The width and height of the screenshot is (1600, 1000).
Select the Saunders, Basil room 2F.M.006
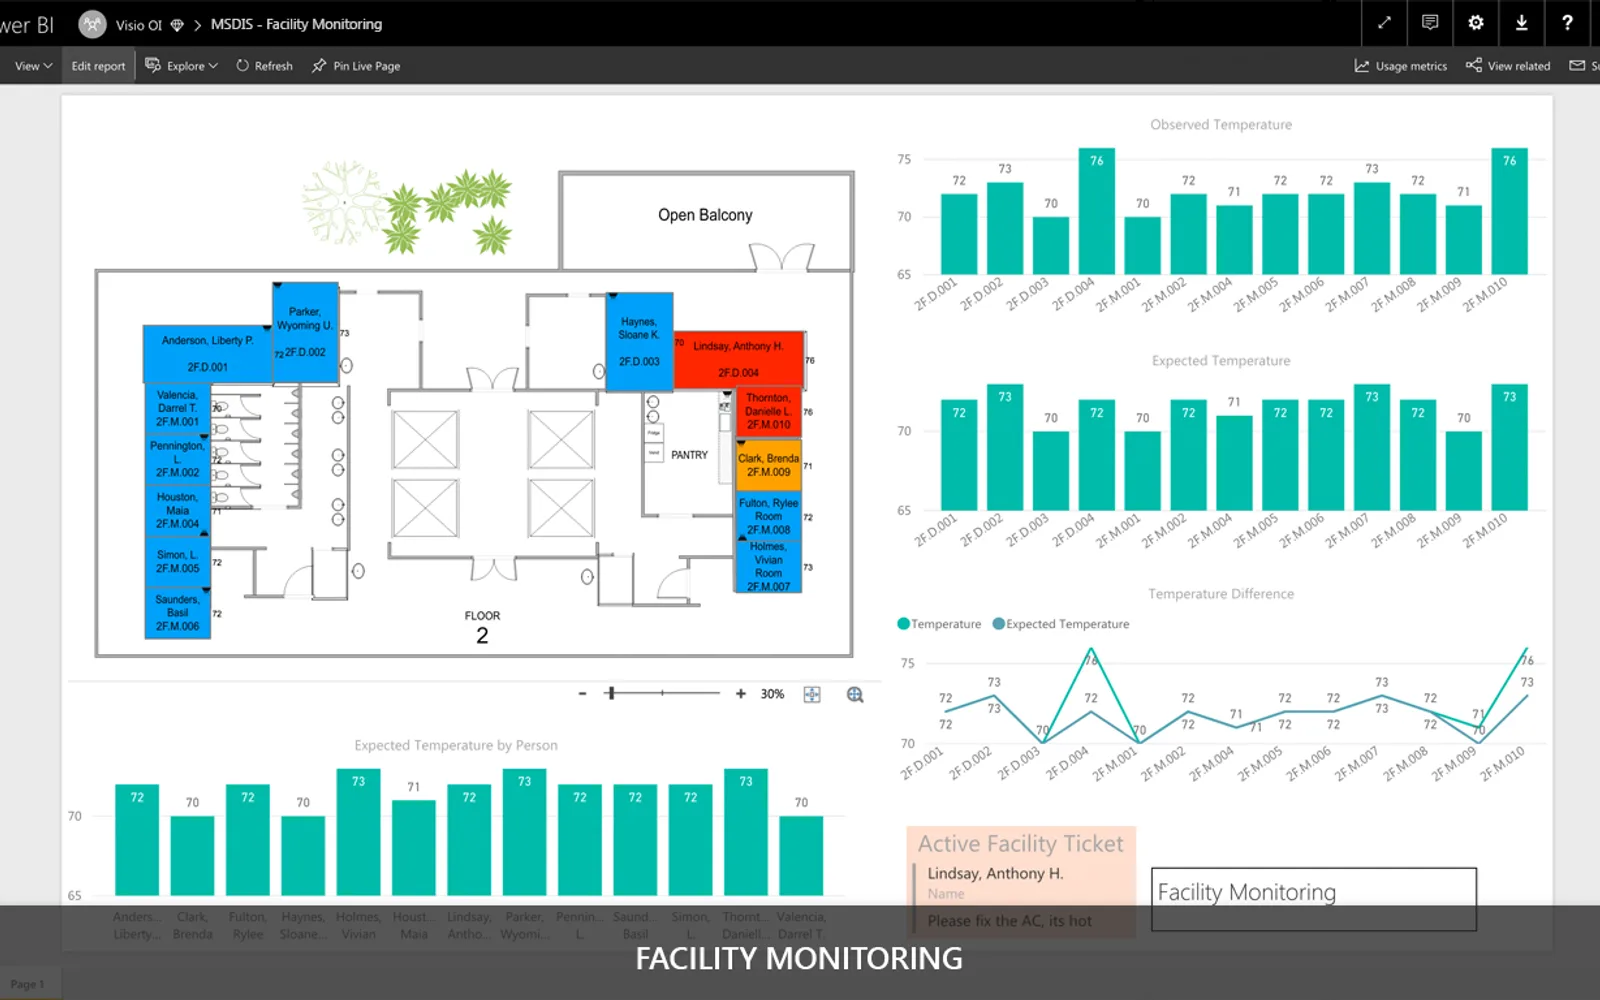pyautogui.click(x=177, y=613)
